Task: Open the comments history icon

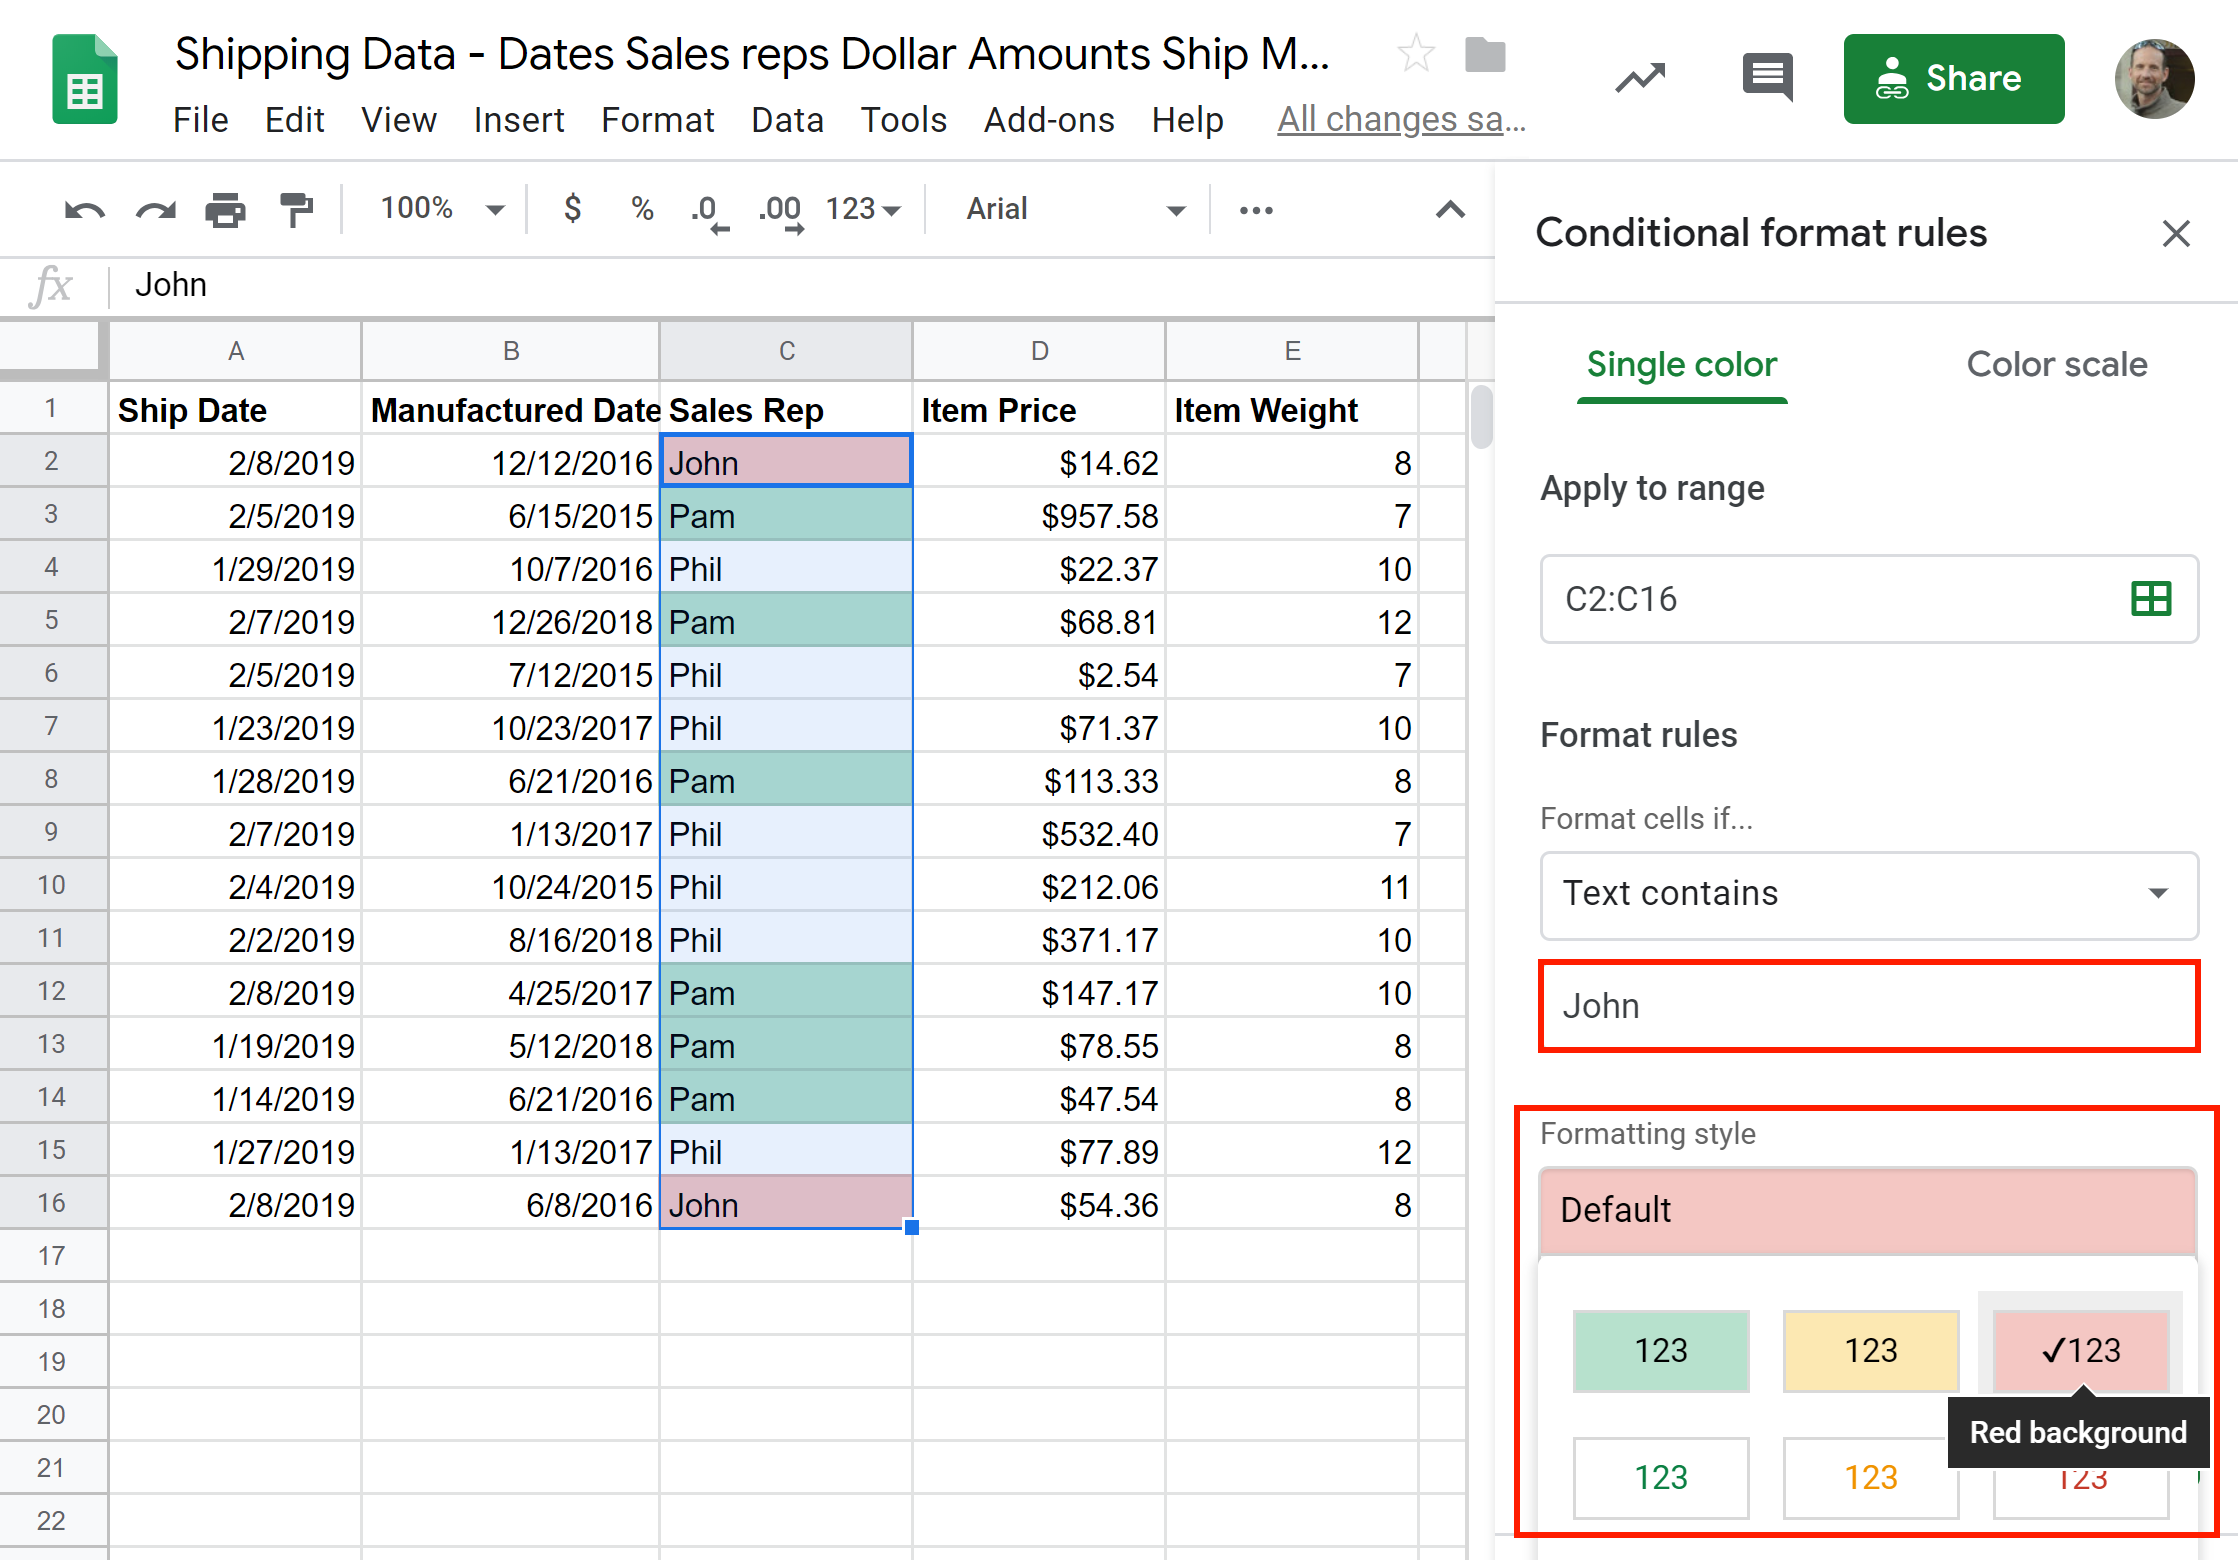Action: (x=1767, y=77)
